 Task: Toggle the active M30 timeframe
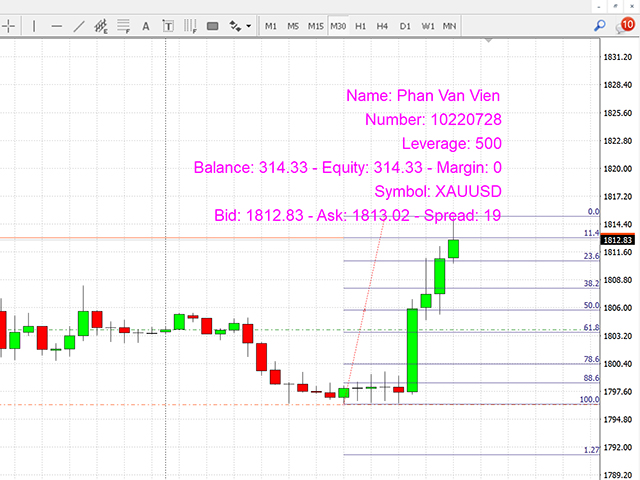338,27
